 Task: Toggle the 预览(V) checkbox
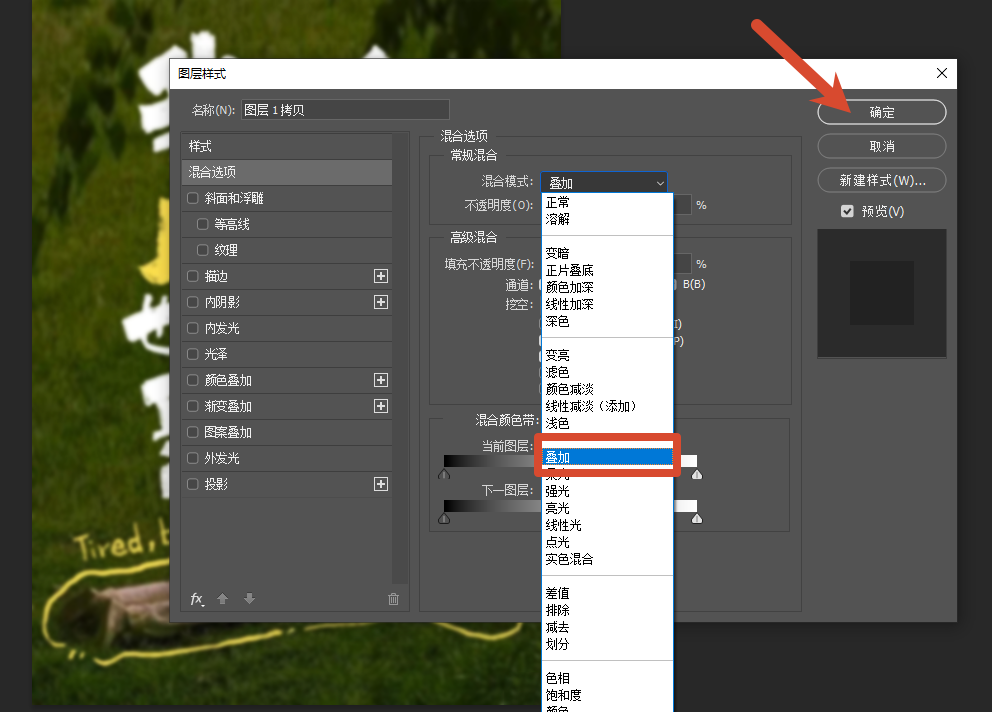[847, 211]
